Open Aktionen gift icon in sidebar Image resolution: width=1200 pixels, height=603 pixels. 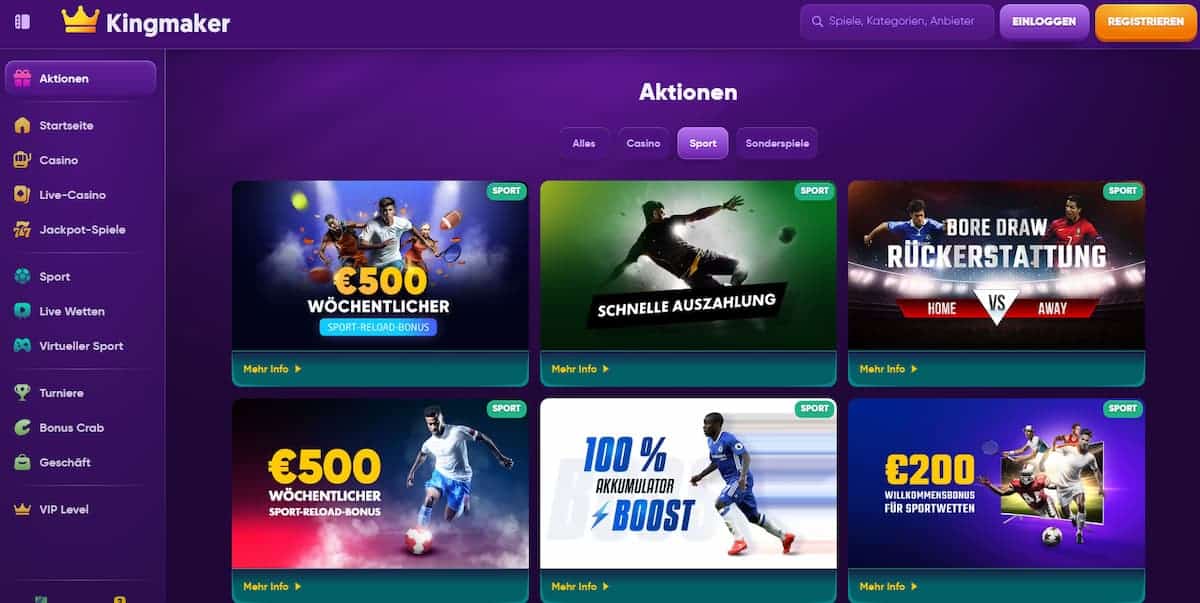[22, 79]
